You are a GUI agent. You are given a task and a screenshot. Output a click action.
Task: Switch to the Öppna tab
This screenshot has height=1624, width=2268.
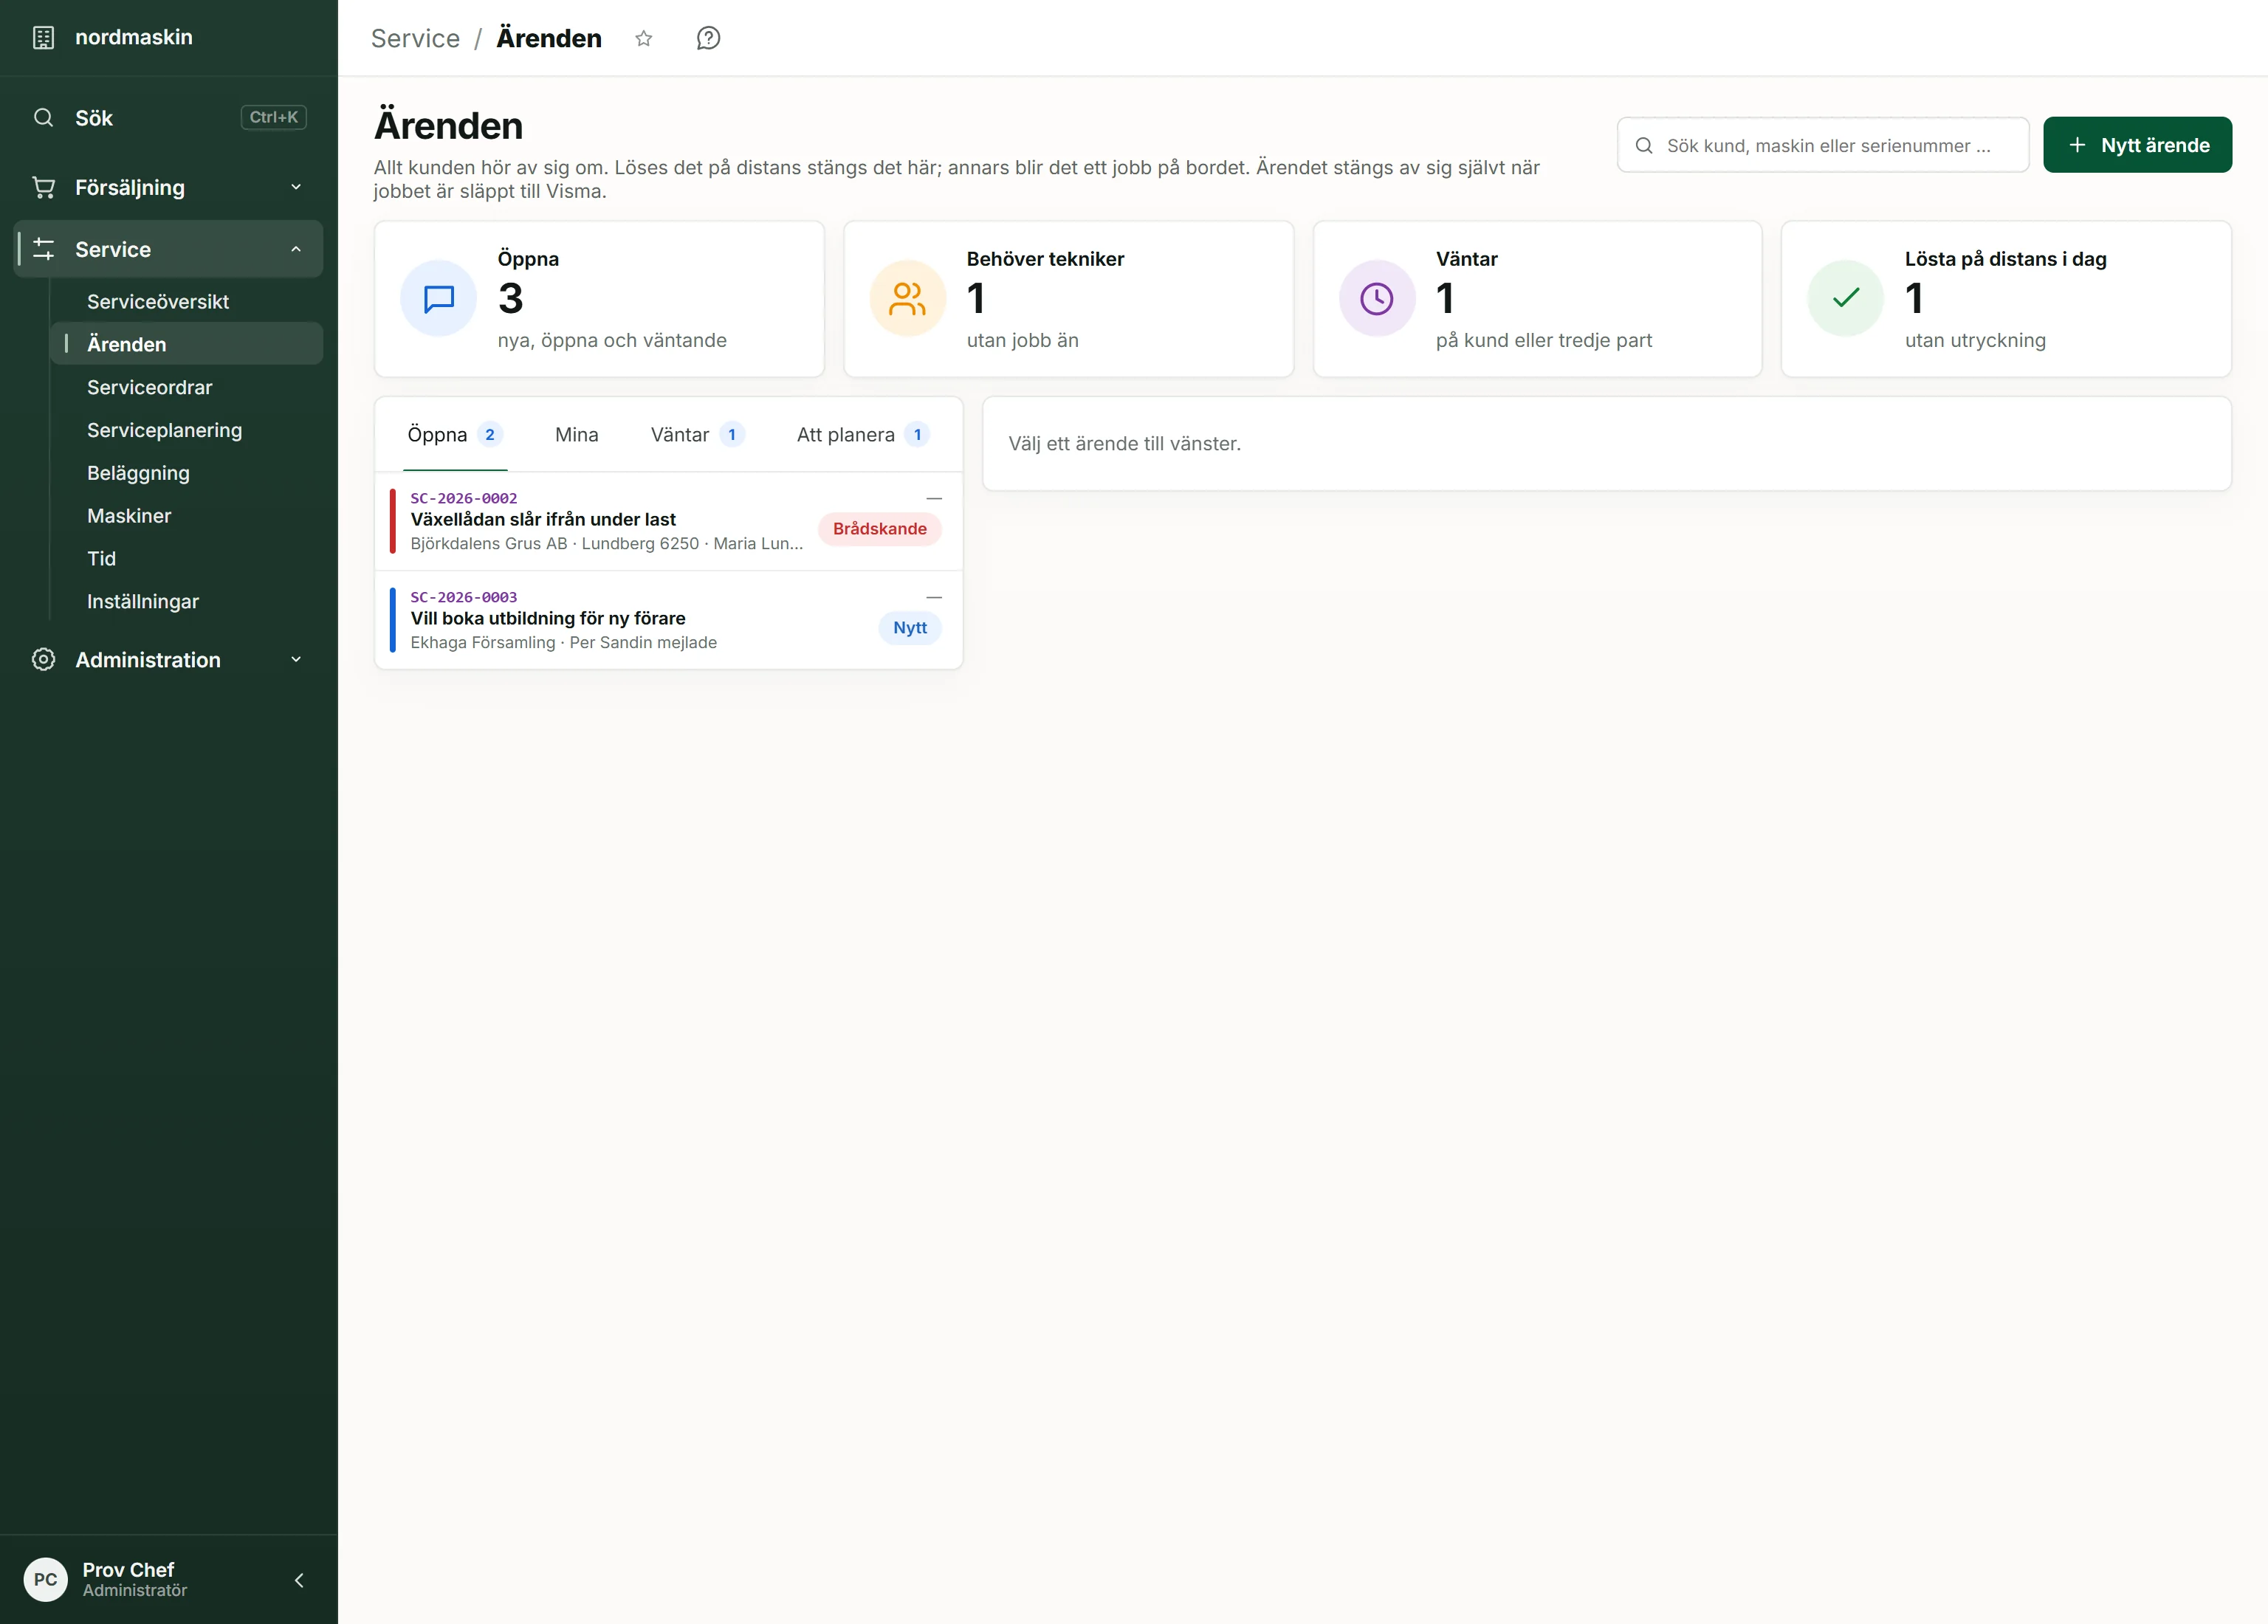[x=455, y=435]
